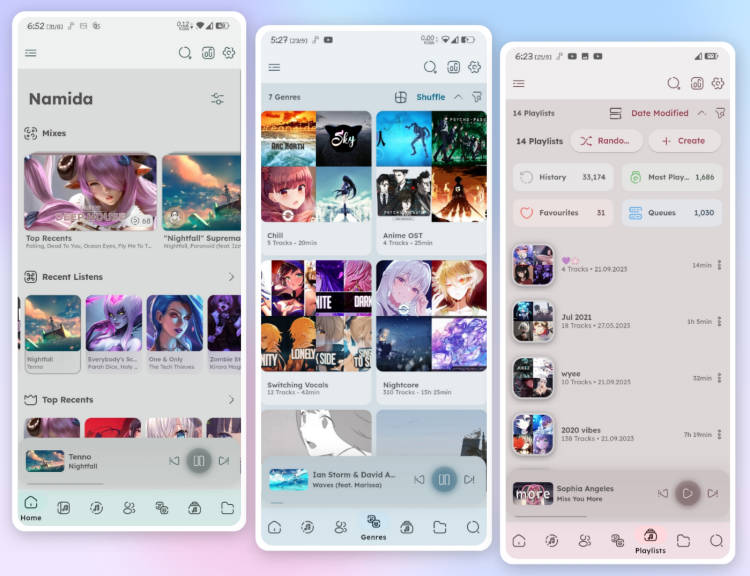Viewport: 750px width, 576px height.
Task: Open stats icon in Playlists screen header
Action: pyautogui.click(x=697, y=83)
